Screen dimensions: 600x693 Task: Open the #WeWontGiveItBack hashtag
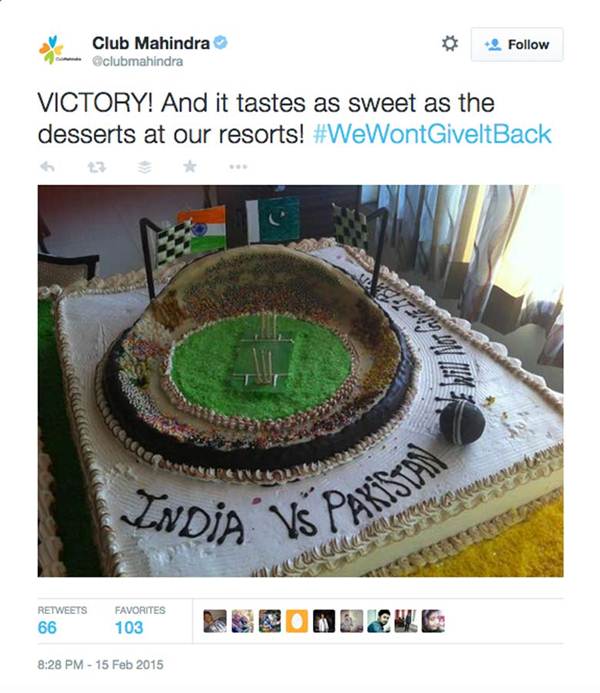coord(432,134)
